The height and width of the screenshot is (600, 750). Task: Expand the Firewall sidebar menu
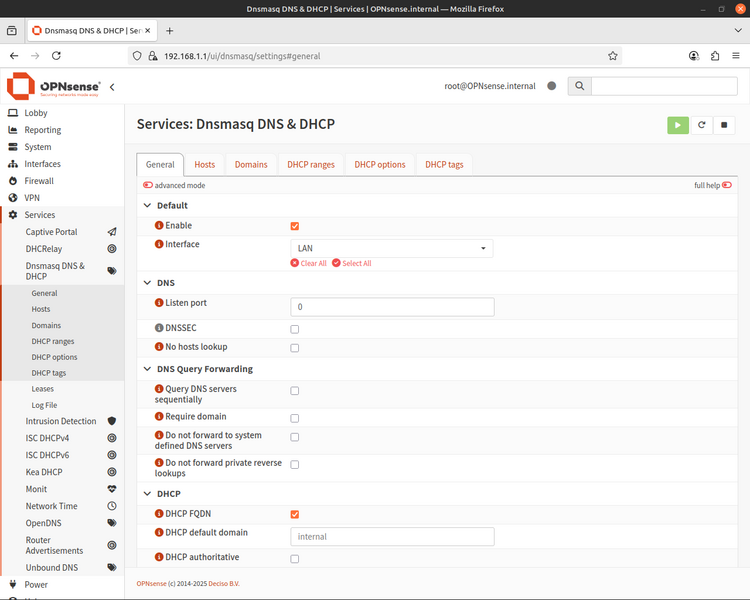[x=39, y=181]
